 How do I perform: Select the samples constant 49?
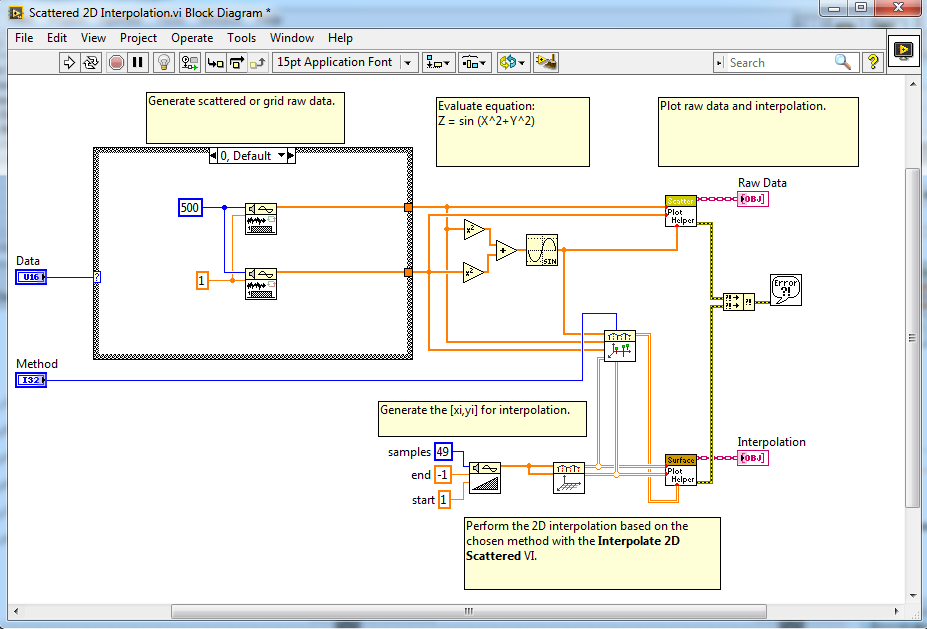tap(443, 452)
